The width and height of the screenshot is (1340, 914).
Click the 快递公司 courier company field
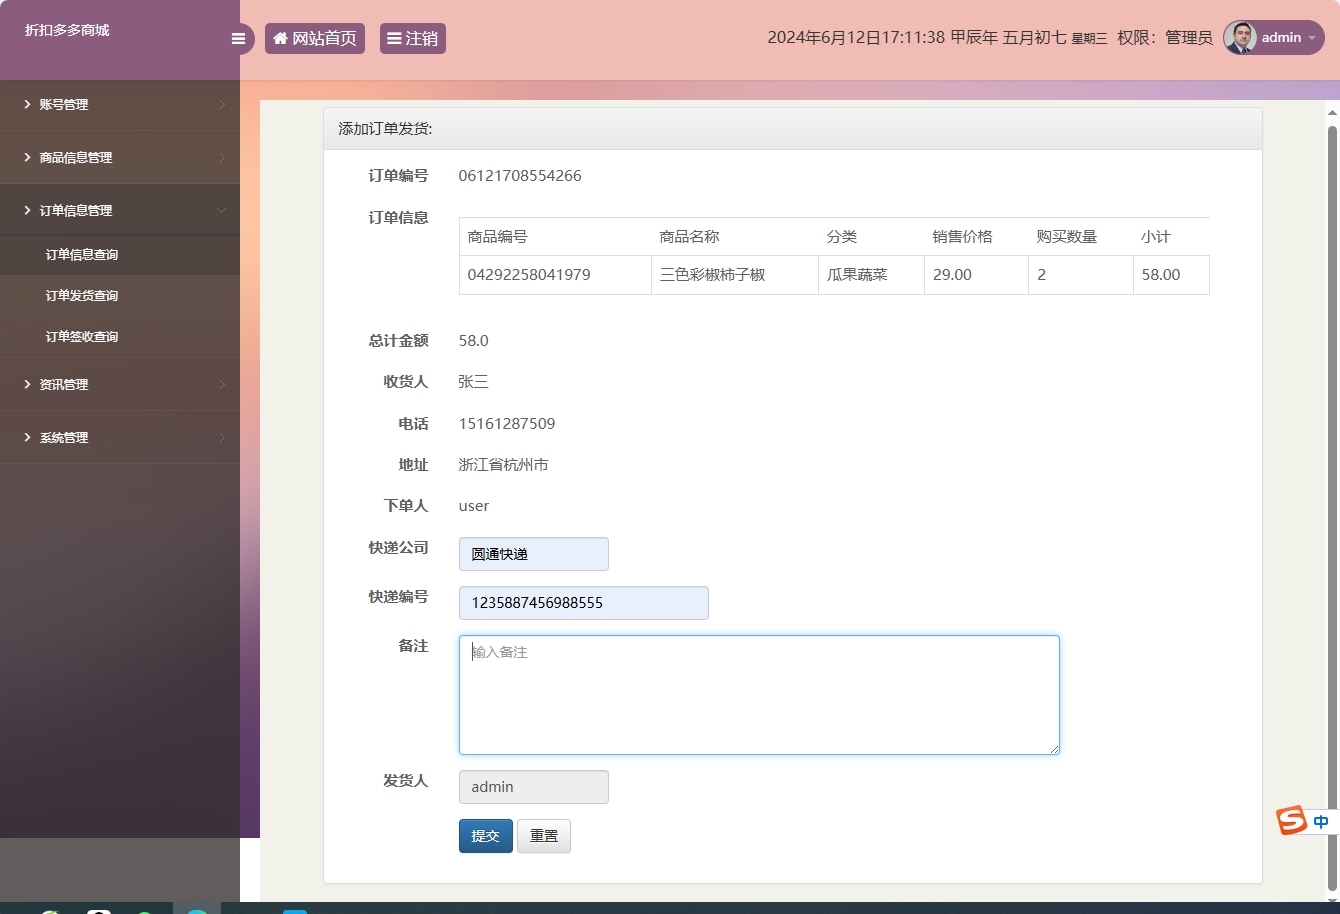click(533, 553)
